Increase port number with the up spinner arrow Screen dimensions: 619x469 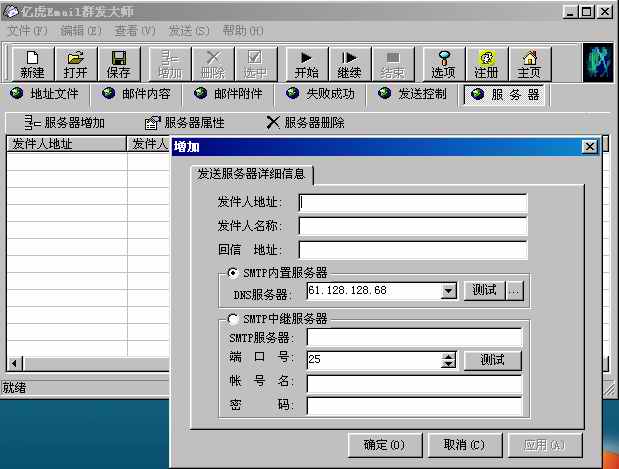coord(448,356)
